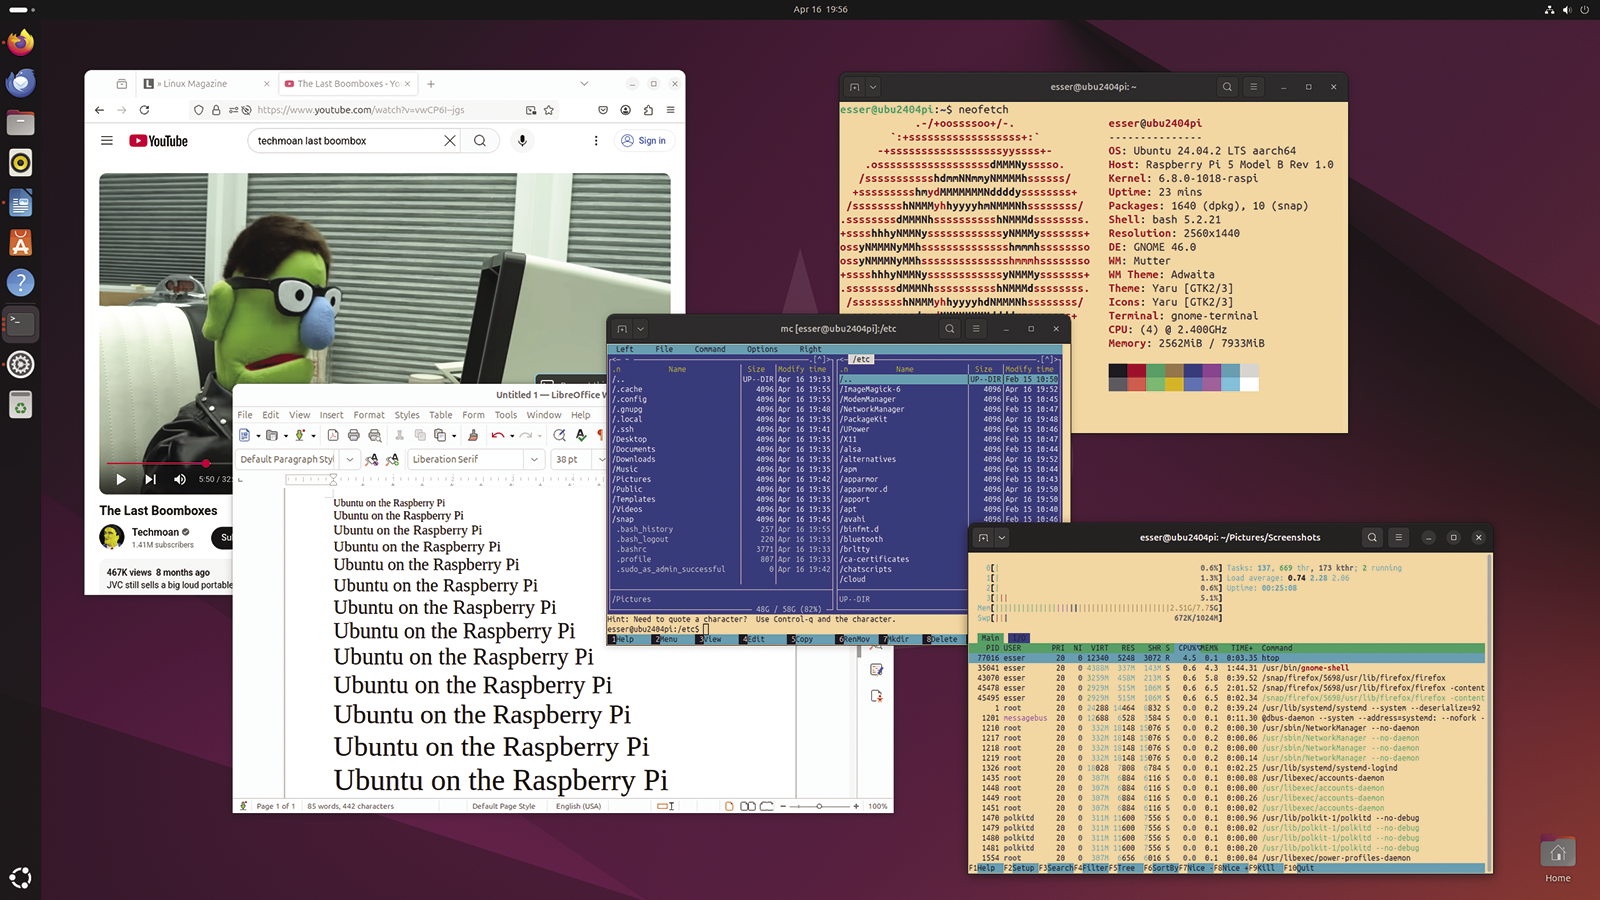Select multiple-page view in LibreOffice status bar
The width and height of the screenshot is (1600, 900).
pyautogui.click(x=747, y=806)
